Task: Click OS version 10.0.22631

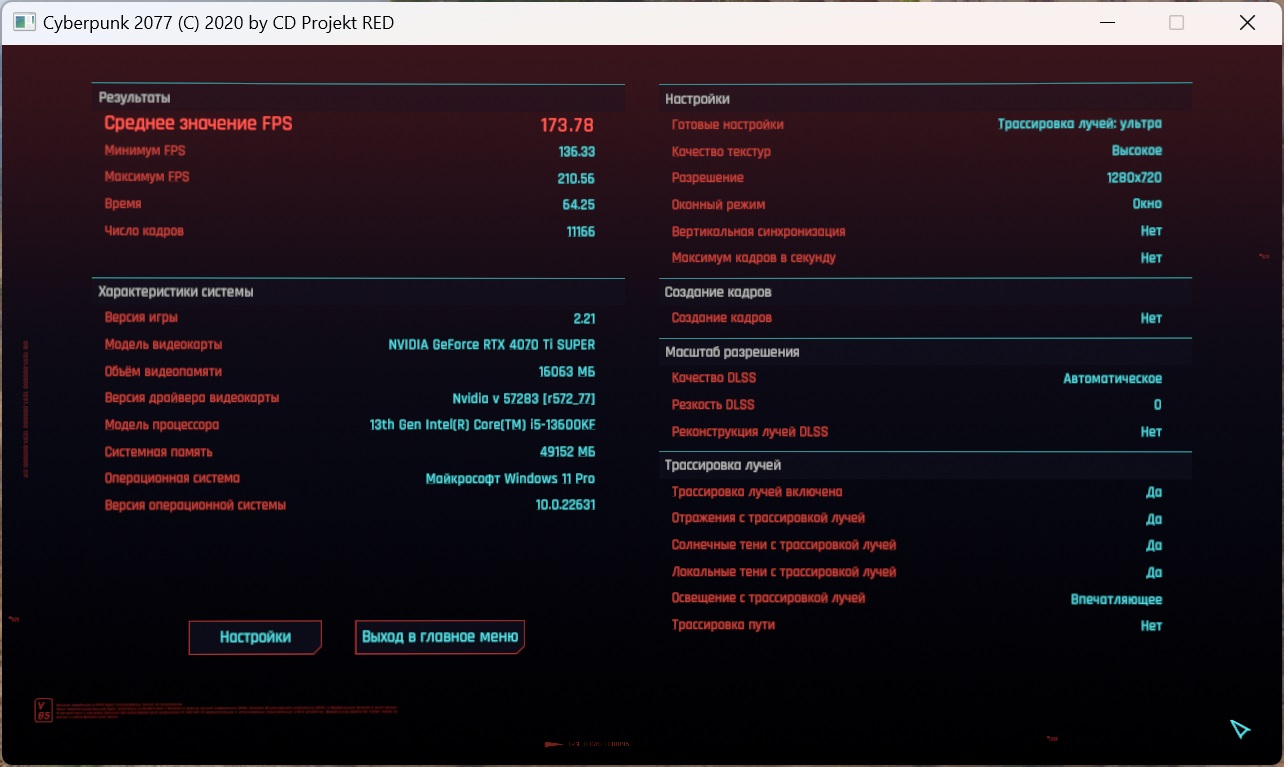Action: point(565,505)
